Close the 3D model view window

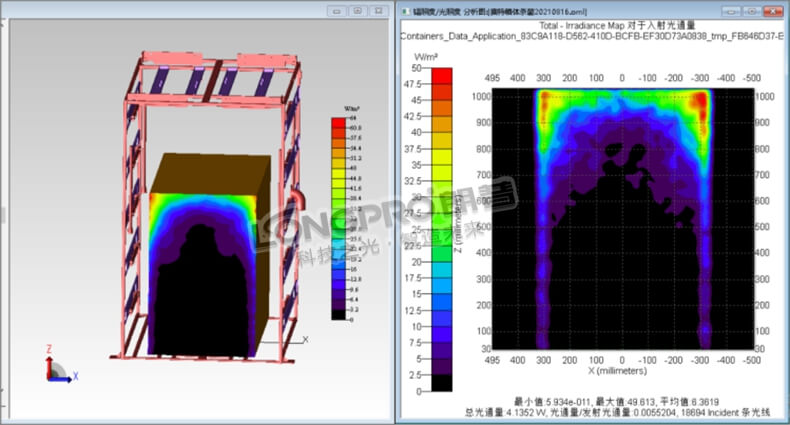tap(378, 10)
